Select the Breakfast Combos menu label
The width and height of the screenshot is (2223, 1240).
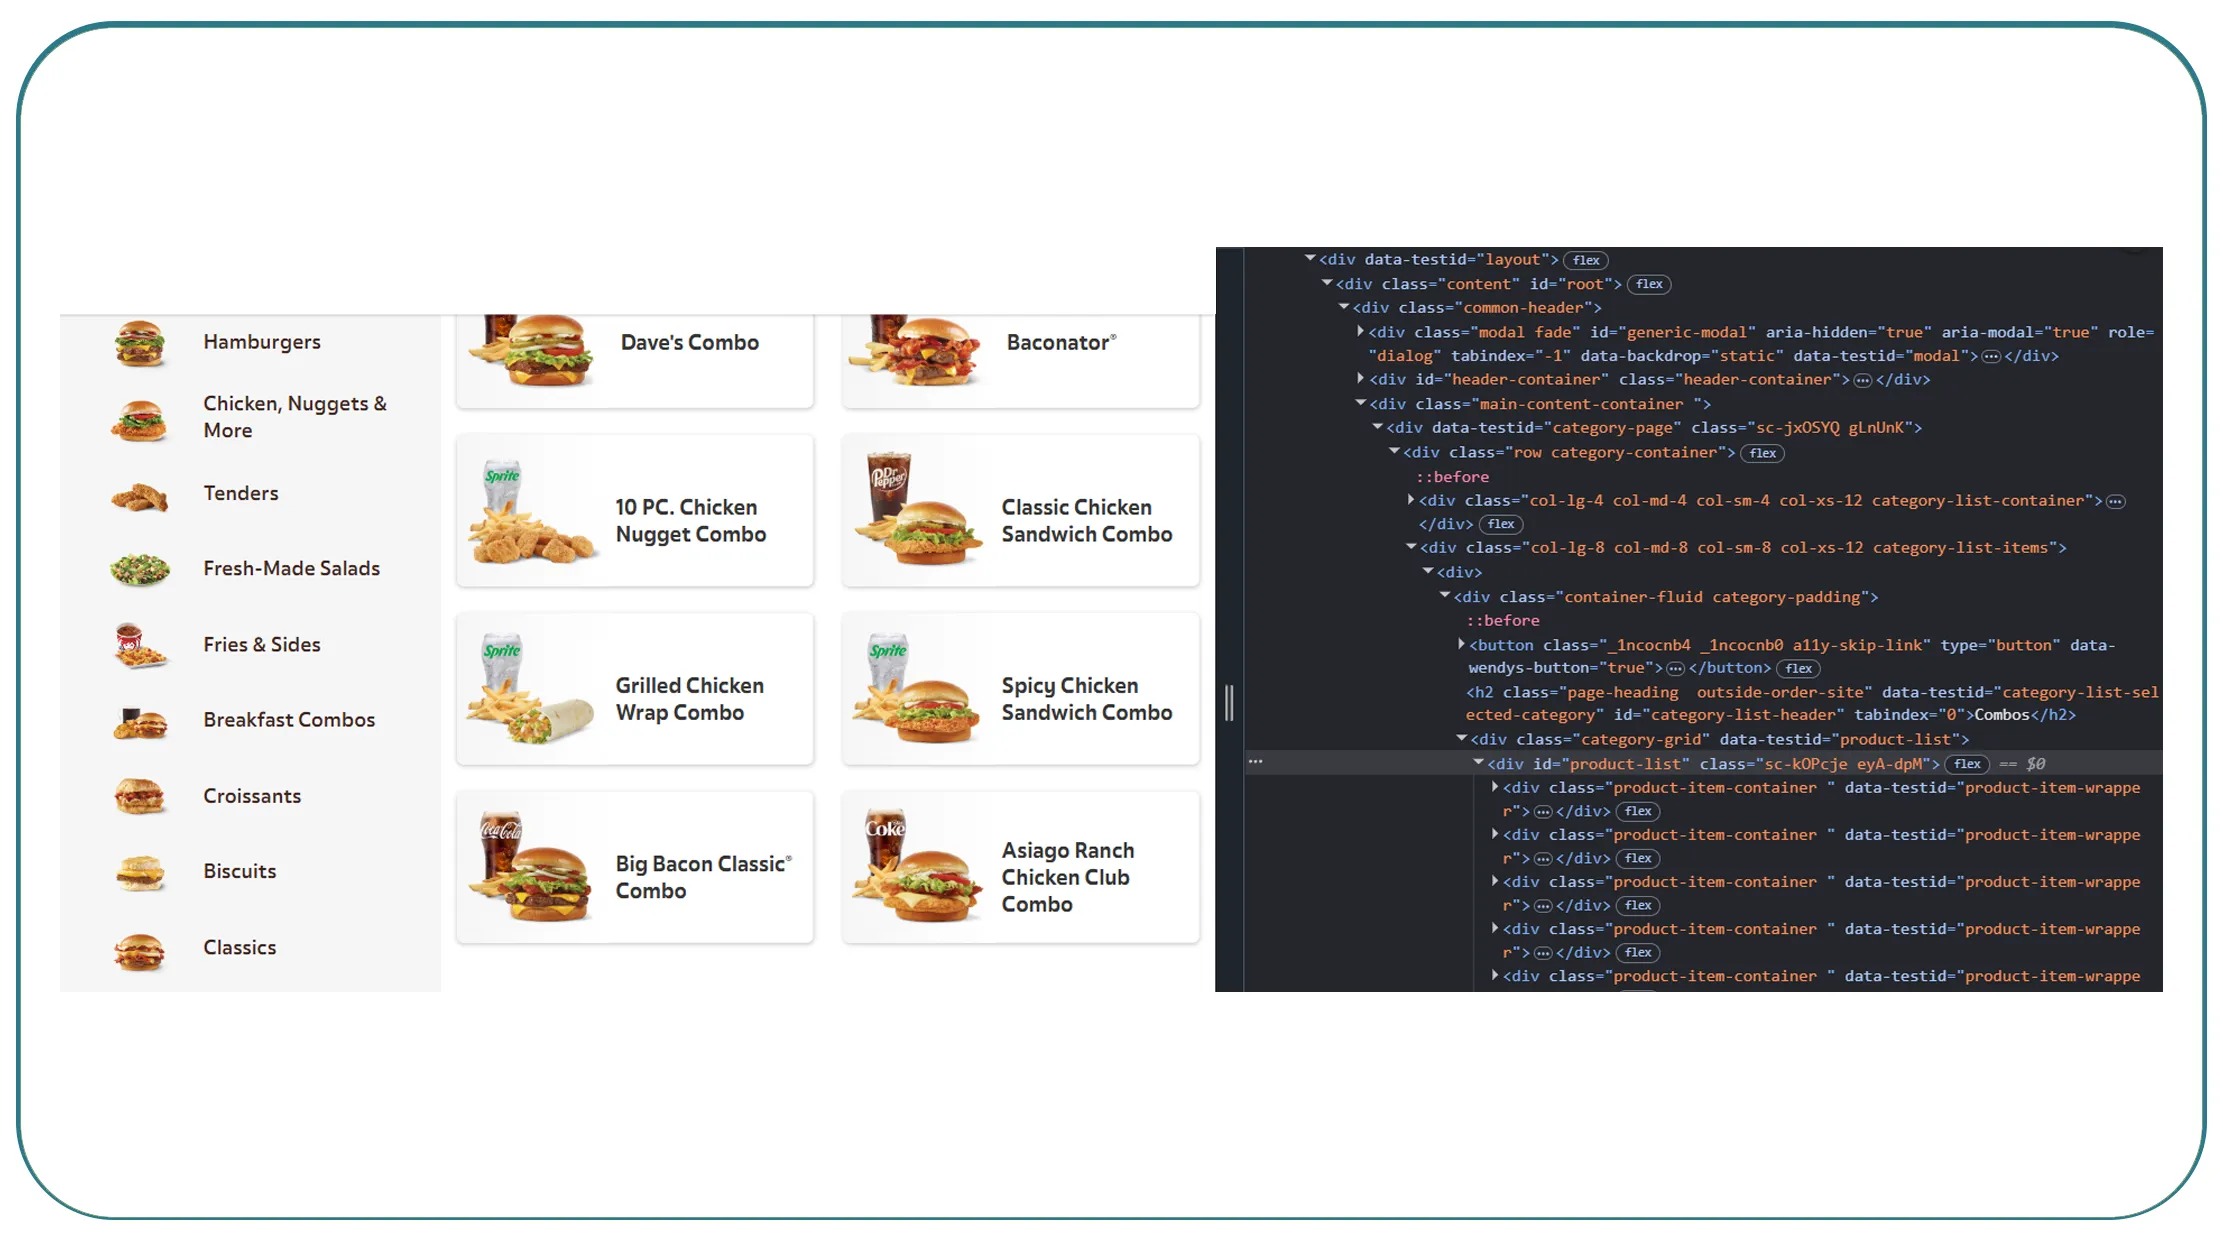289,720
